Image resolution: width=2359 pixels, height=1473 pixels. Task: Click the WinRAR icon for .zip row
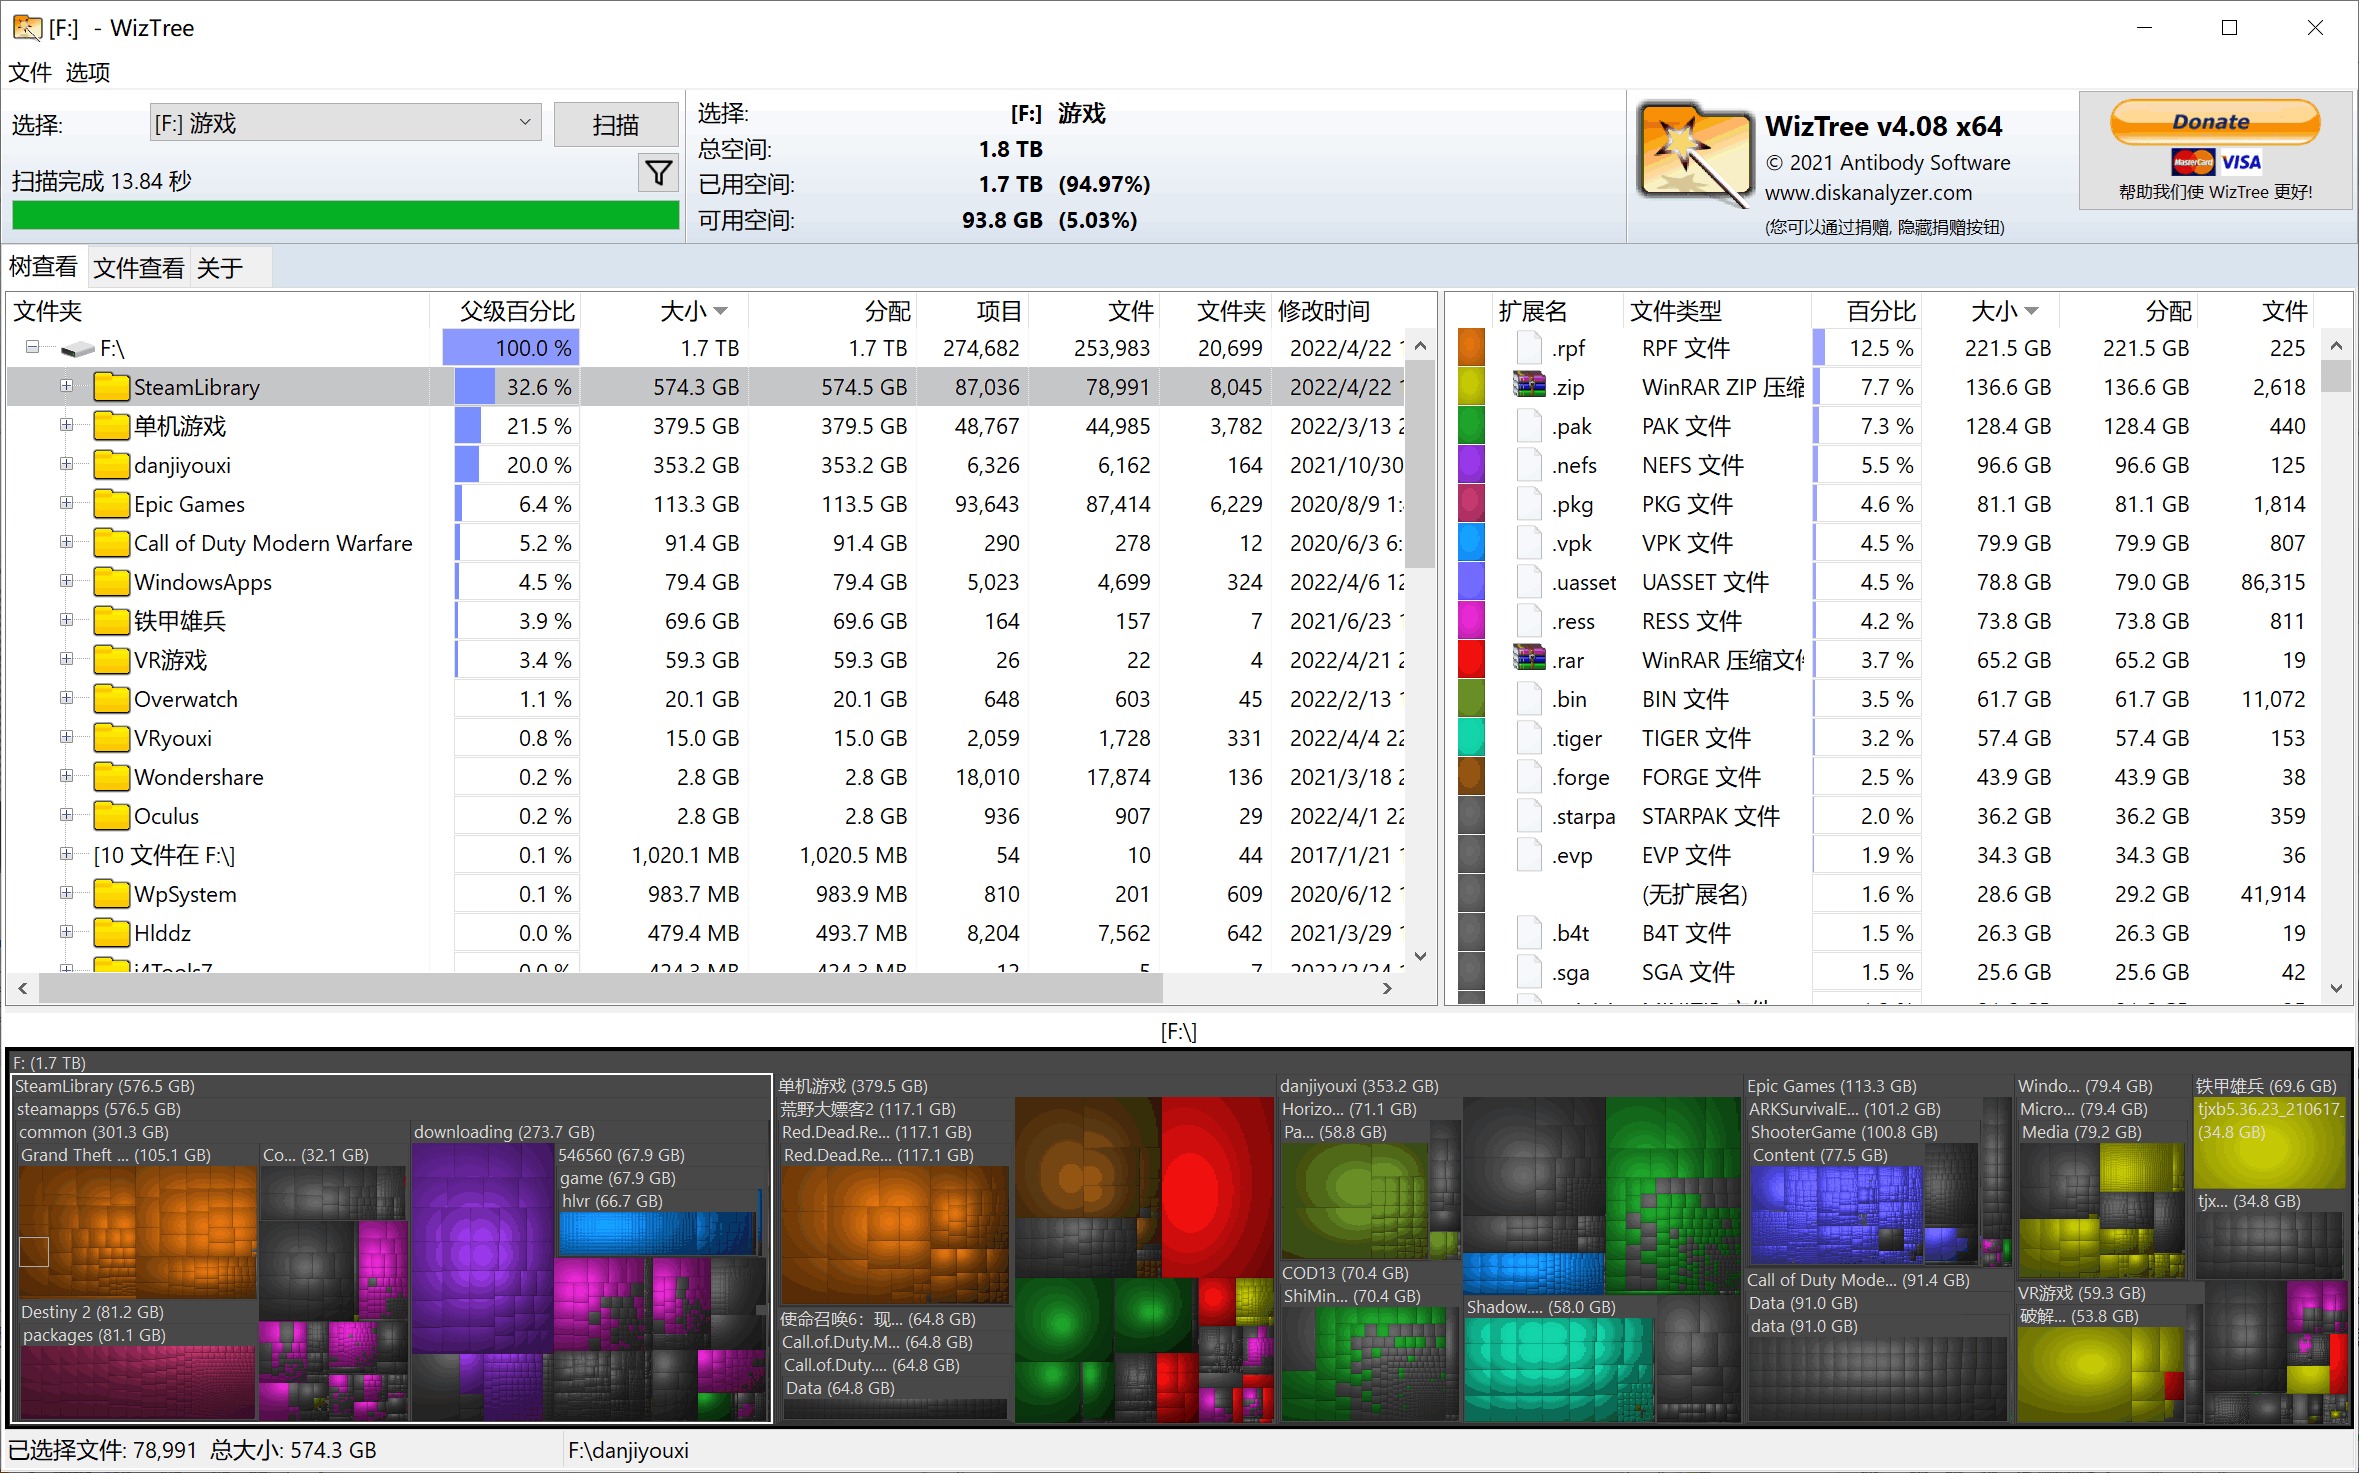coord(1529,386)
